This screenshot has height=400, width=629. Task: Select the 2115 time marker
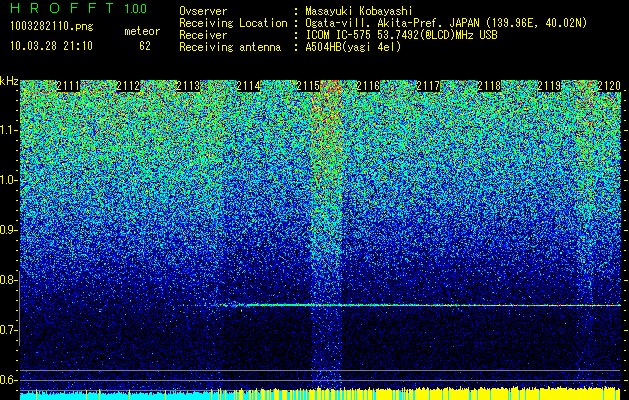(x=308, y=86)
